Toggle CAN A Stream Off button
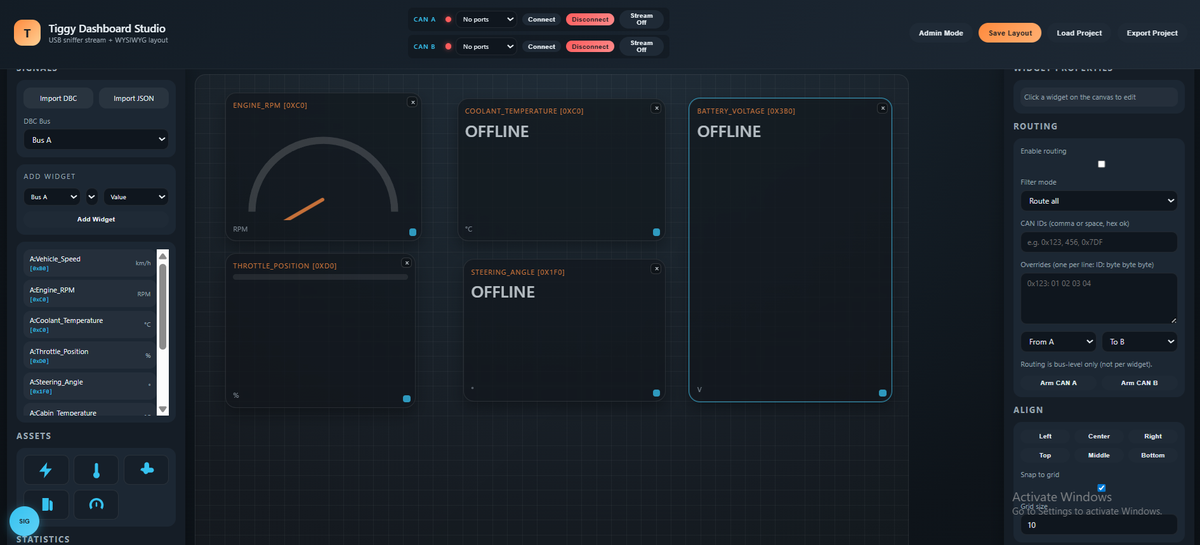 (x=641, y=19)
